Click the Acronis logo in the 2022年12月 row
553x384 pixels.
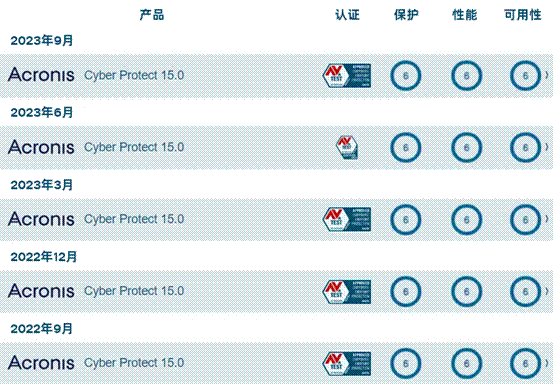pyautogui.click(x=41, y=291)
